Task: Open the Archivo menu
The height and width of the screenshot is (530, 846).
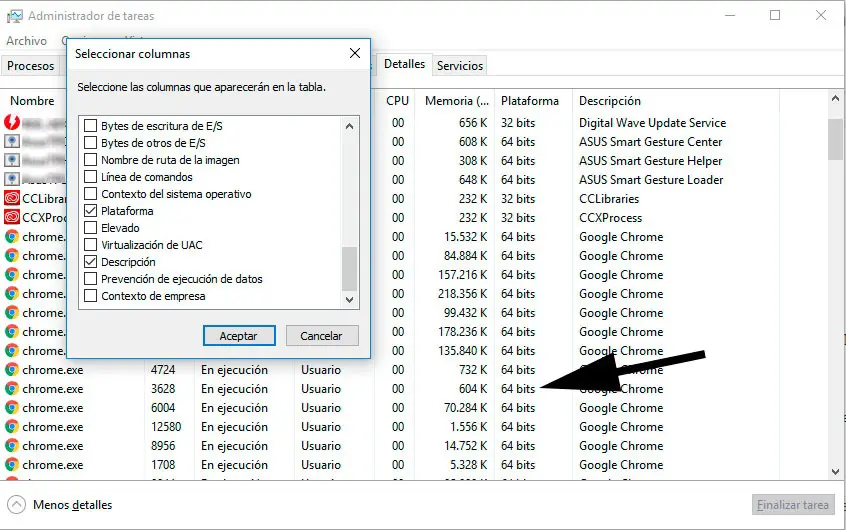Action: (x=26, y=41)
